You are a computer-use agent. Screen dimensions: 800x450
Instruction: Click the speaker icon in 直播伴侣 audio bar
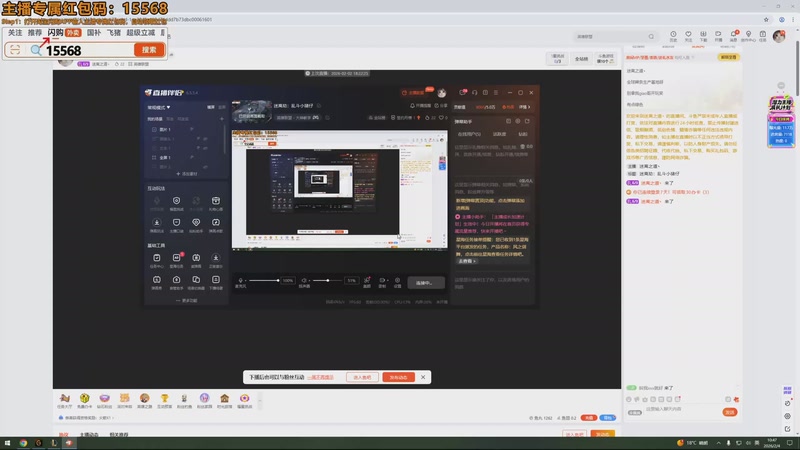[x=305, y=280]
